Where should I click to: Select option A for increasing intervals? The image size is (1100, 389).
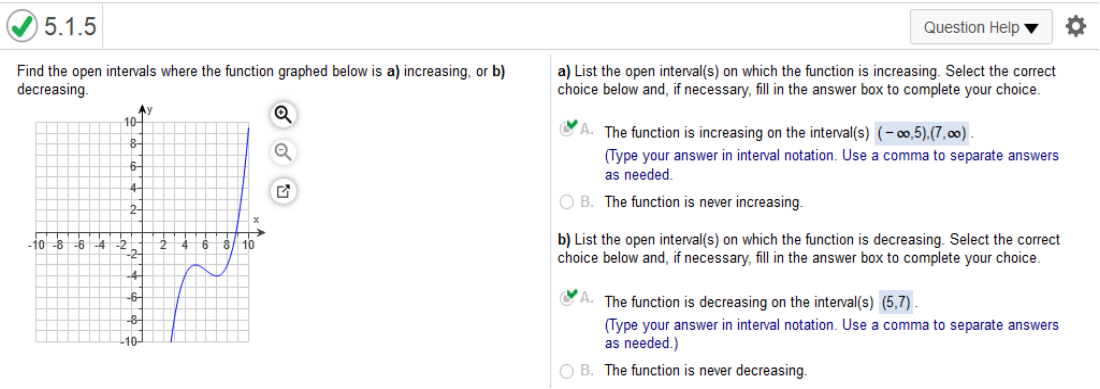[x=568, y=129]
